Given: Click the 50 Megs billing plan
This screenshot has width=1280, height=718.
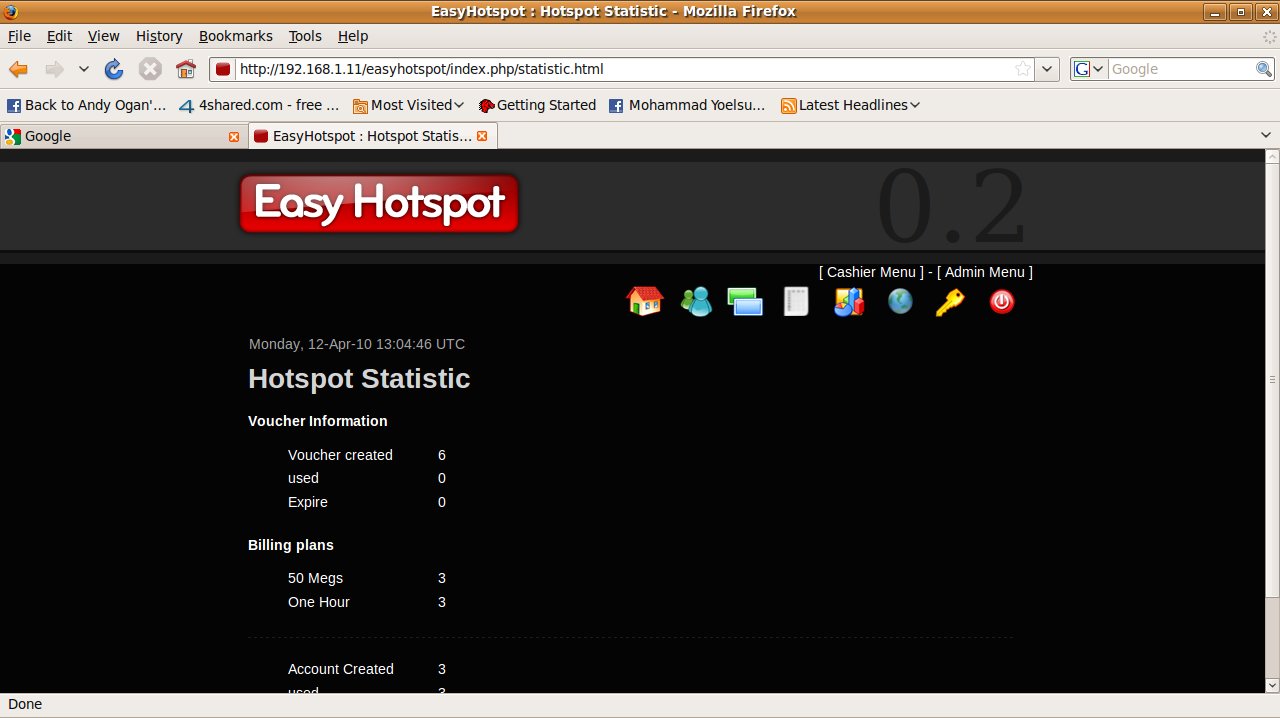Looking at the screenshot, I should pos(315,578).
